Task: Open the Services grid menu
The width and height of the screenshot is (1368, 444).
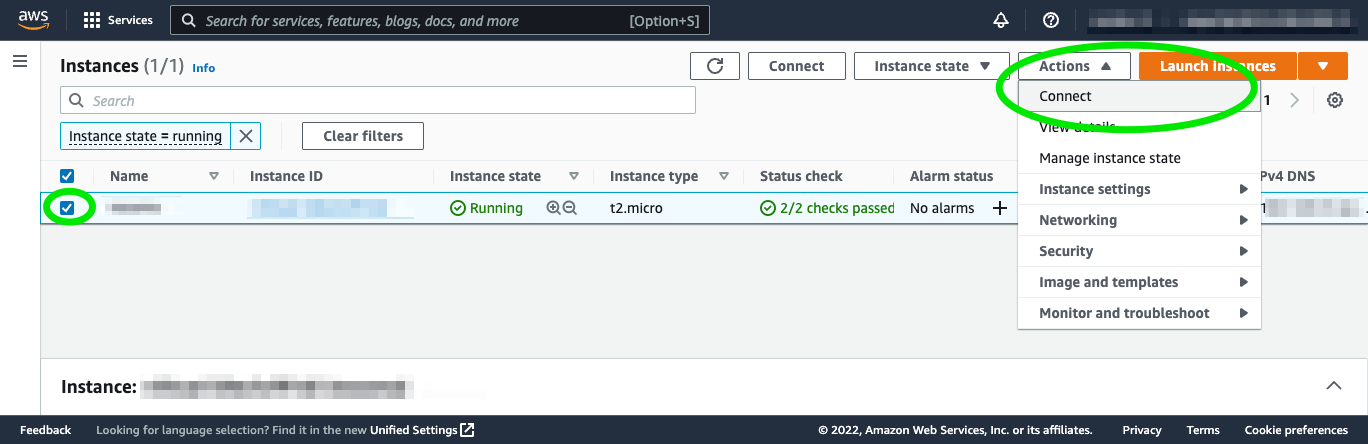Action: [x=118, y=20]
